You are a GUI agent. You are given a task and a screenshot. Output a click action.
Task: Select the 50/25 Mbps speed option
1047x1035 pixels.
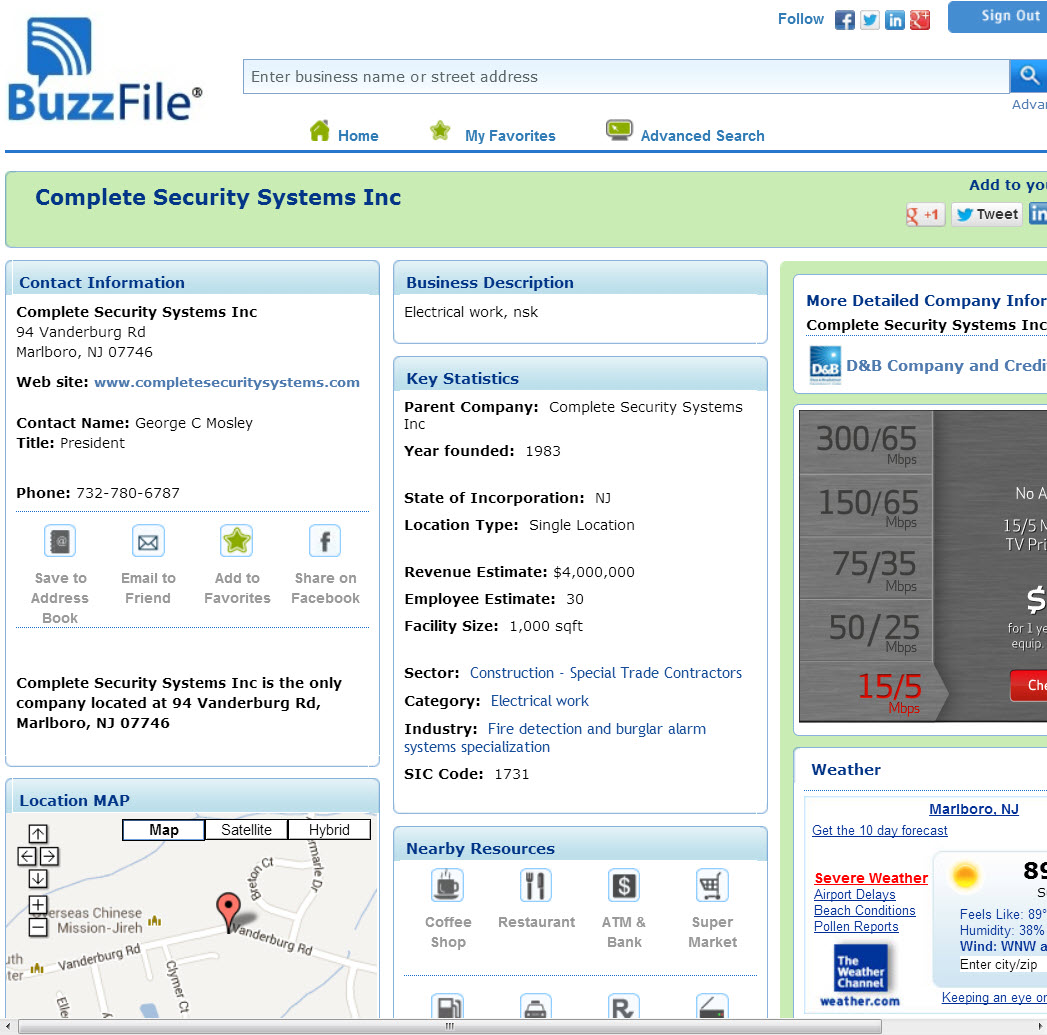[x=866, y=630]
